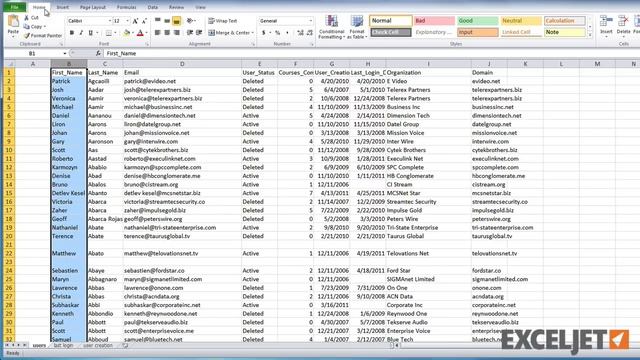This screenshot has height=360, width=640.
Task: Click Decrease Indent icon
Action: (190, 33)
